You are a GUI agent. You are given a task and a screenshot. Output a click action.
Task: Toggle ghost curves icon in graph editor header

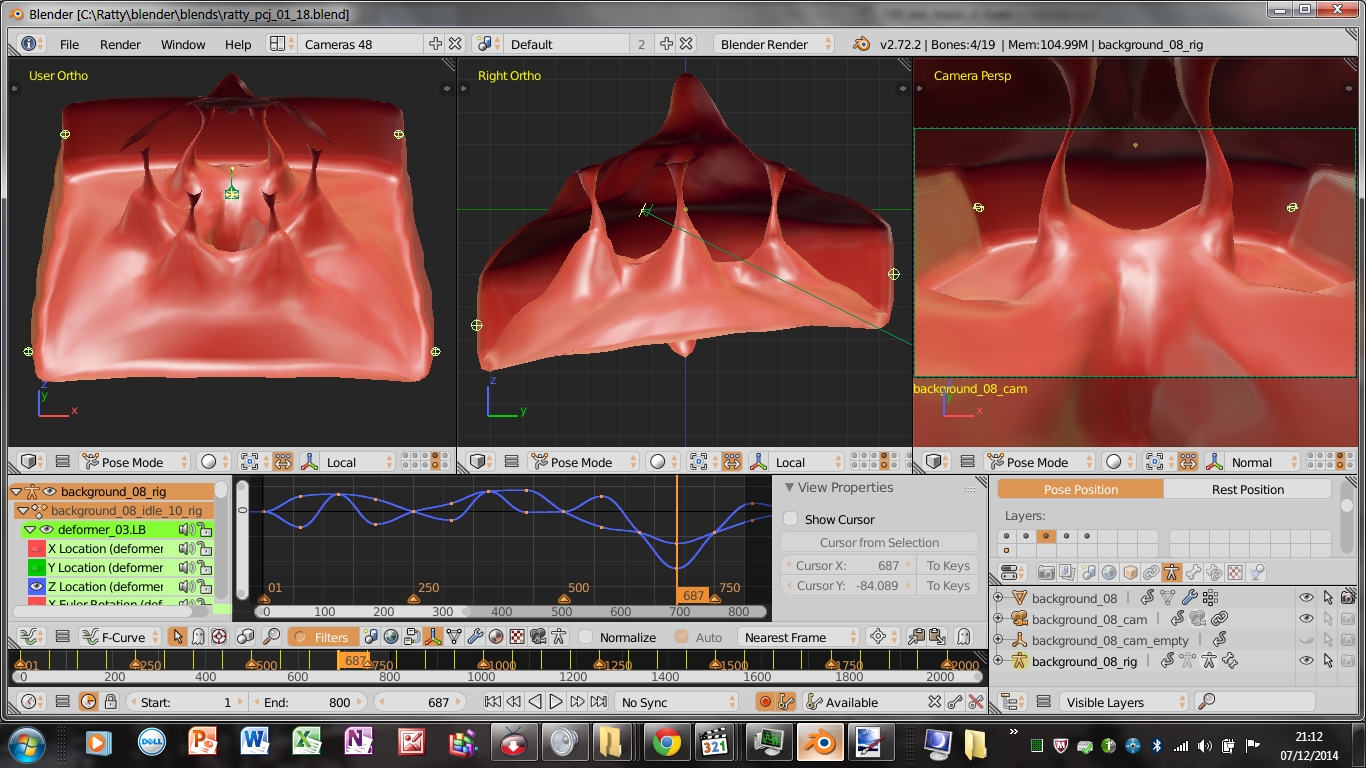coord(963,637)
